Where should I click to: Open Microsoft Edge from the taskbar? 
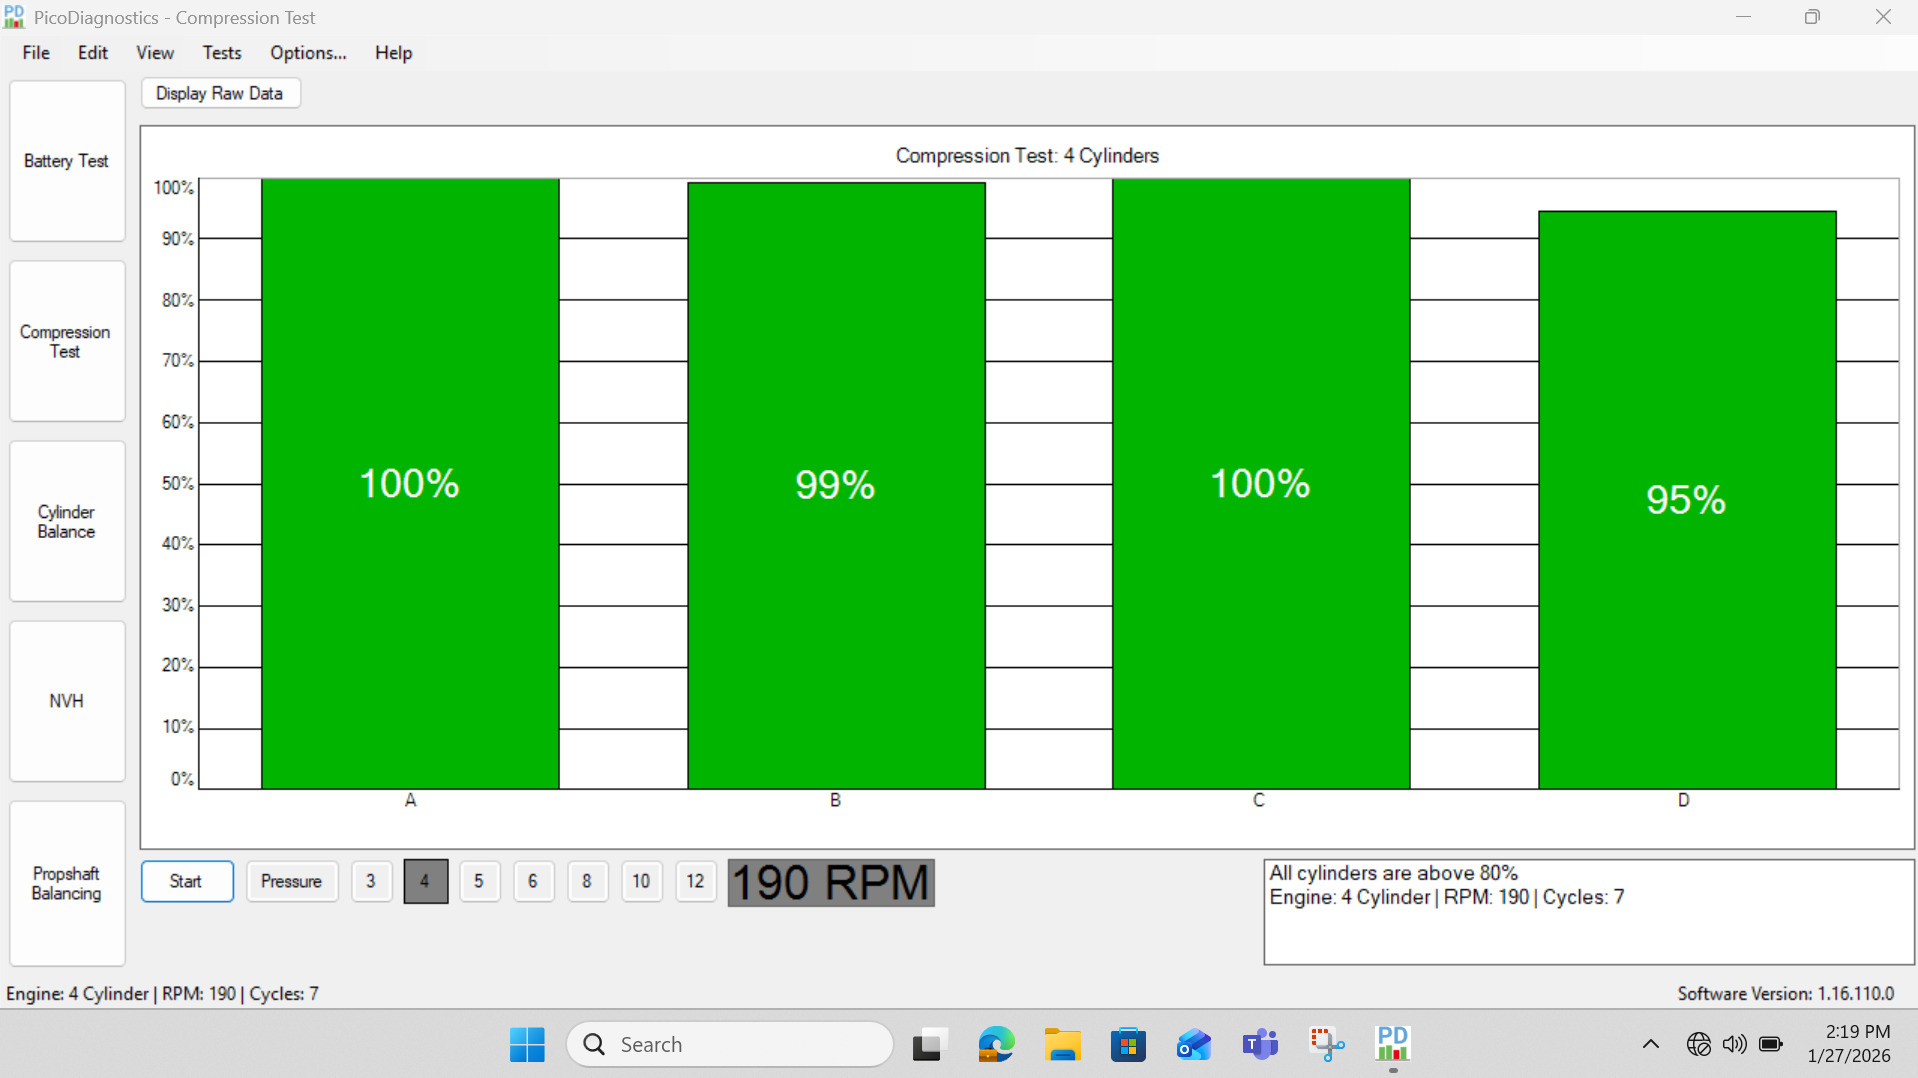(995, 1044)
